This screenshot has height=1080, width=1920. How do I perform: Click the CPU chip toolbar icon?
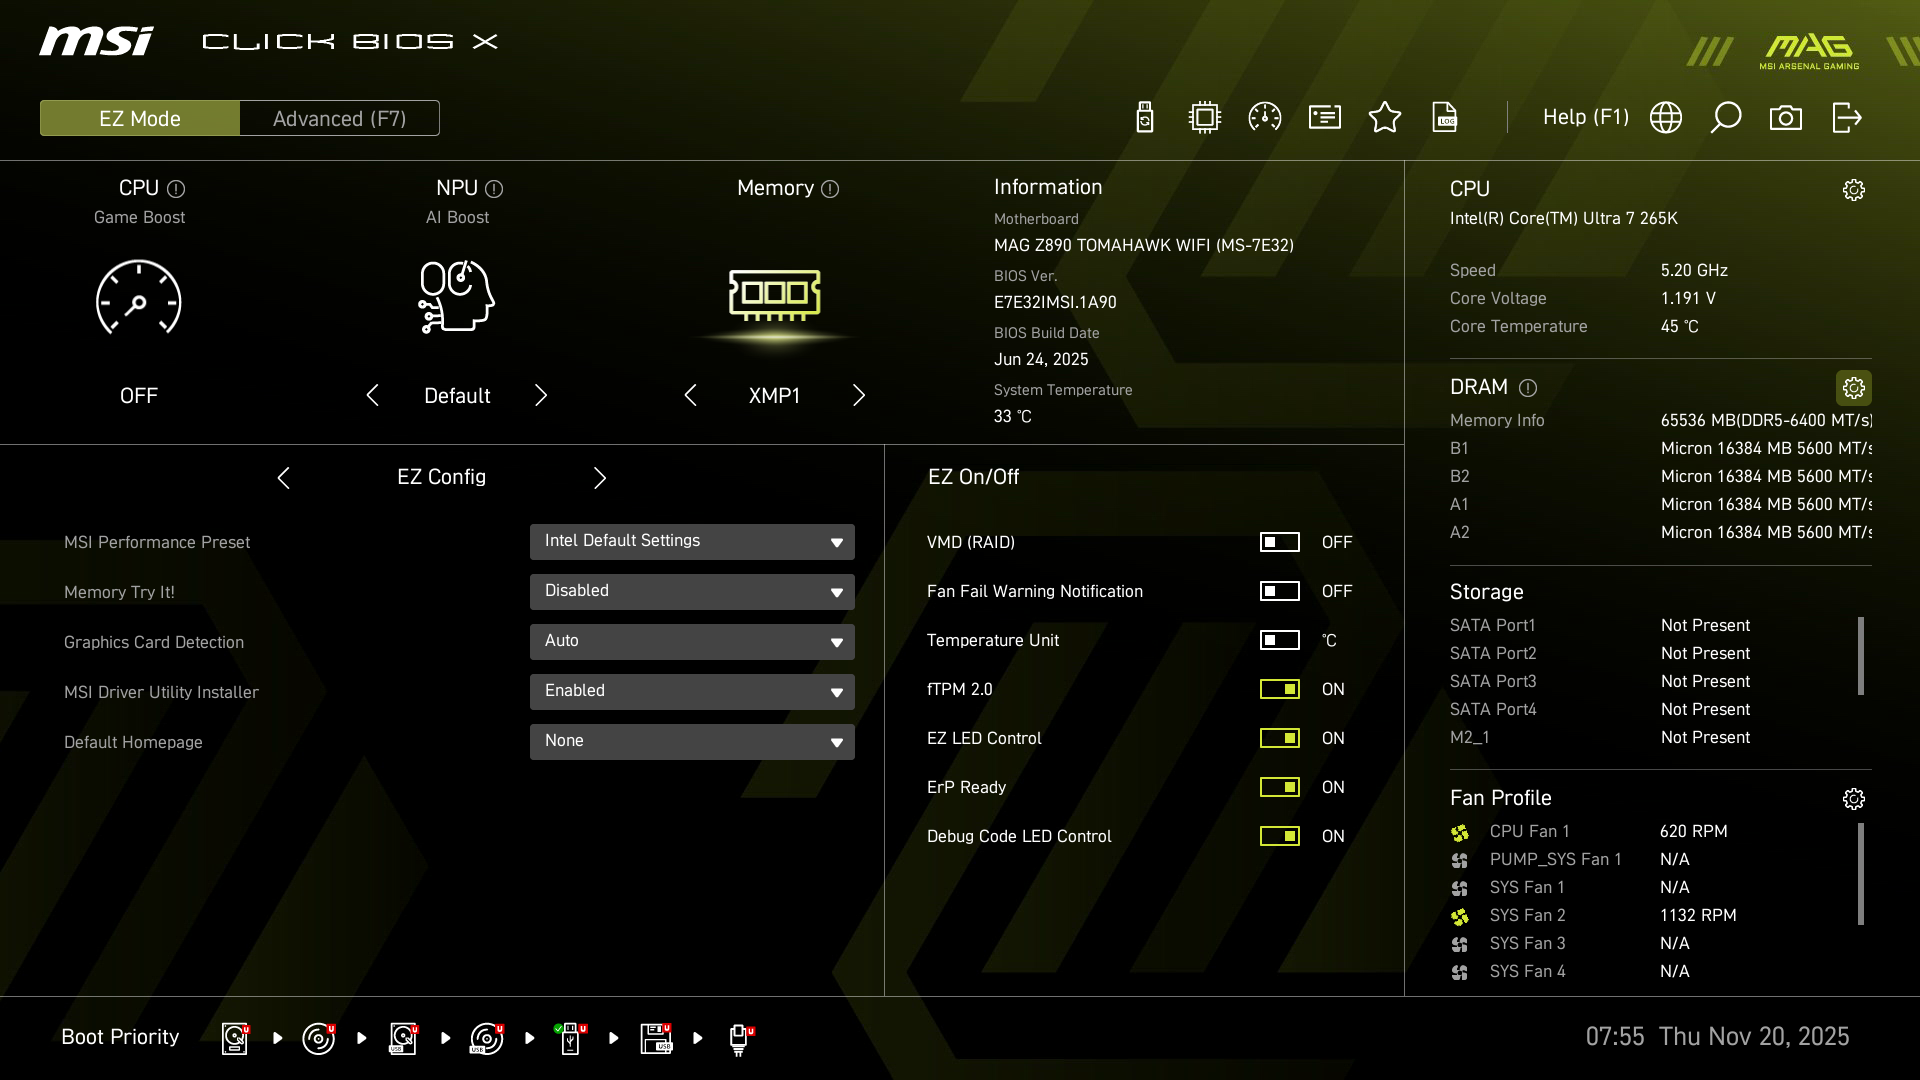coord(1205,118)
